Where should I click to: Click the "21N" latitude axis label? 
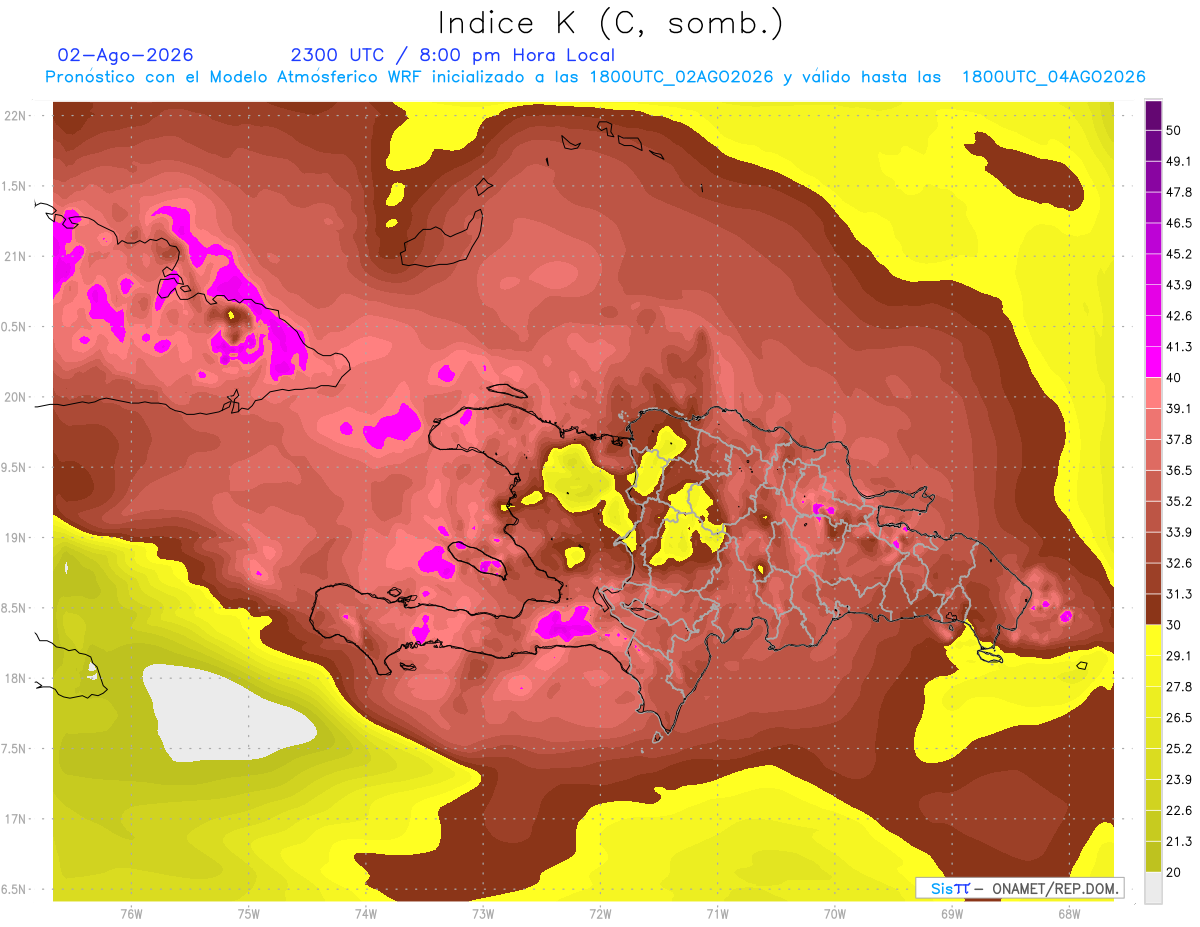(x=15, y=256)
